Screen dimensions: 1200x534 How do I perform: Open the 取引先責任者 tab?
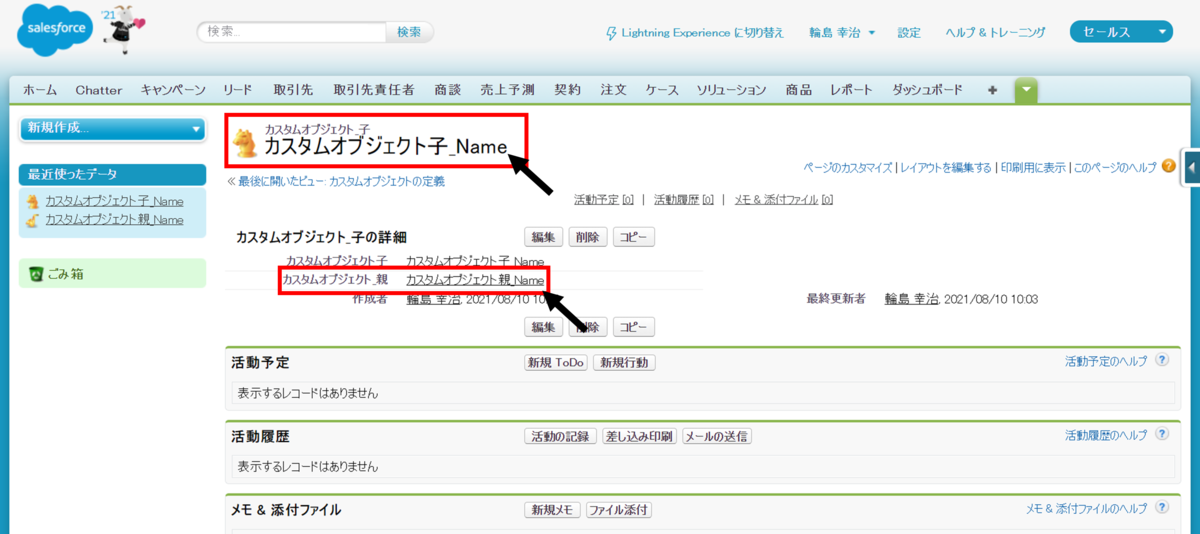[x=374, y=90]
